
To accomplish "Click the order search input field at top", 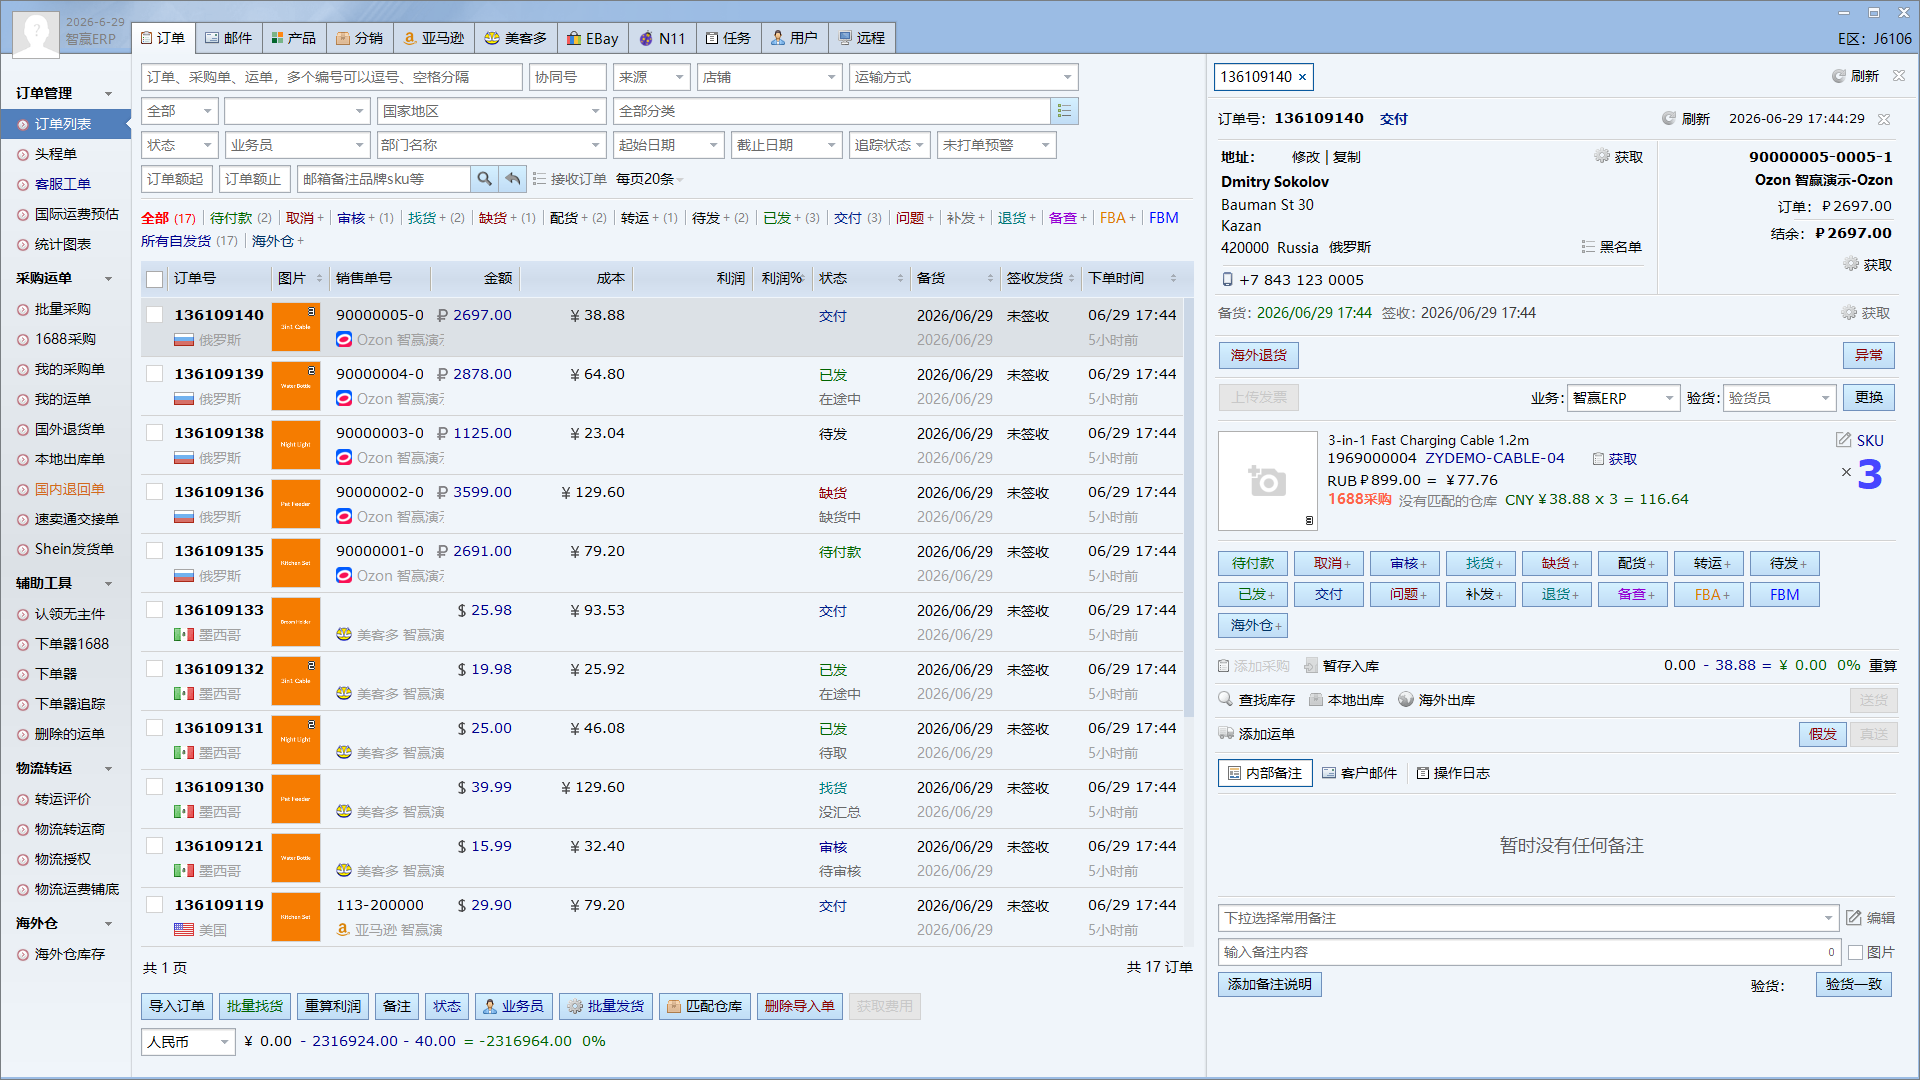I will point(331,77).
